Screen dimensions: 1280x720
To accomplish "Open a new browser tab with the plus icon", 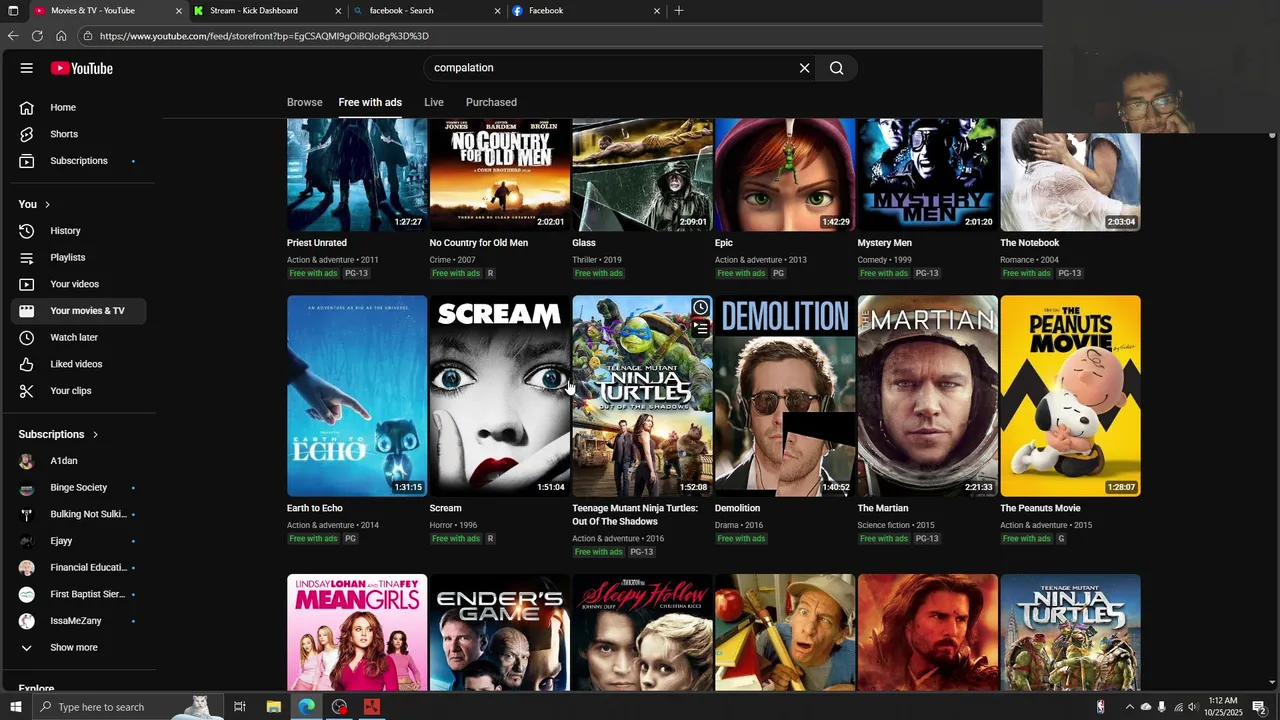I will 679,10.
